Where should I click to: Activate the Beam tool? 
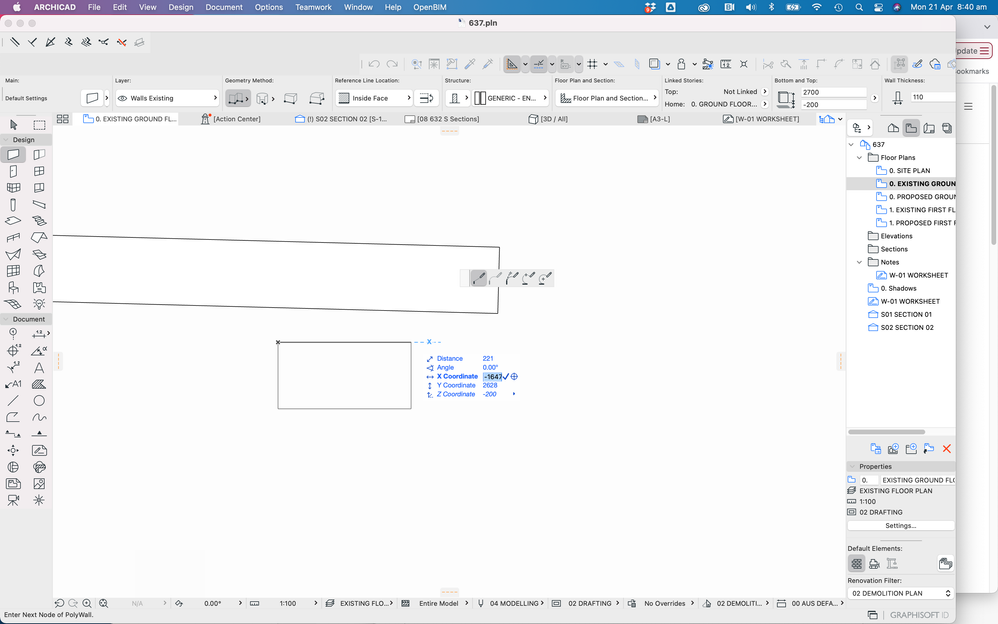[x=39, y=205]
